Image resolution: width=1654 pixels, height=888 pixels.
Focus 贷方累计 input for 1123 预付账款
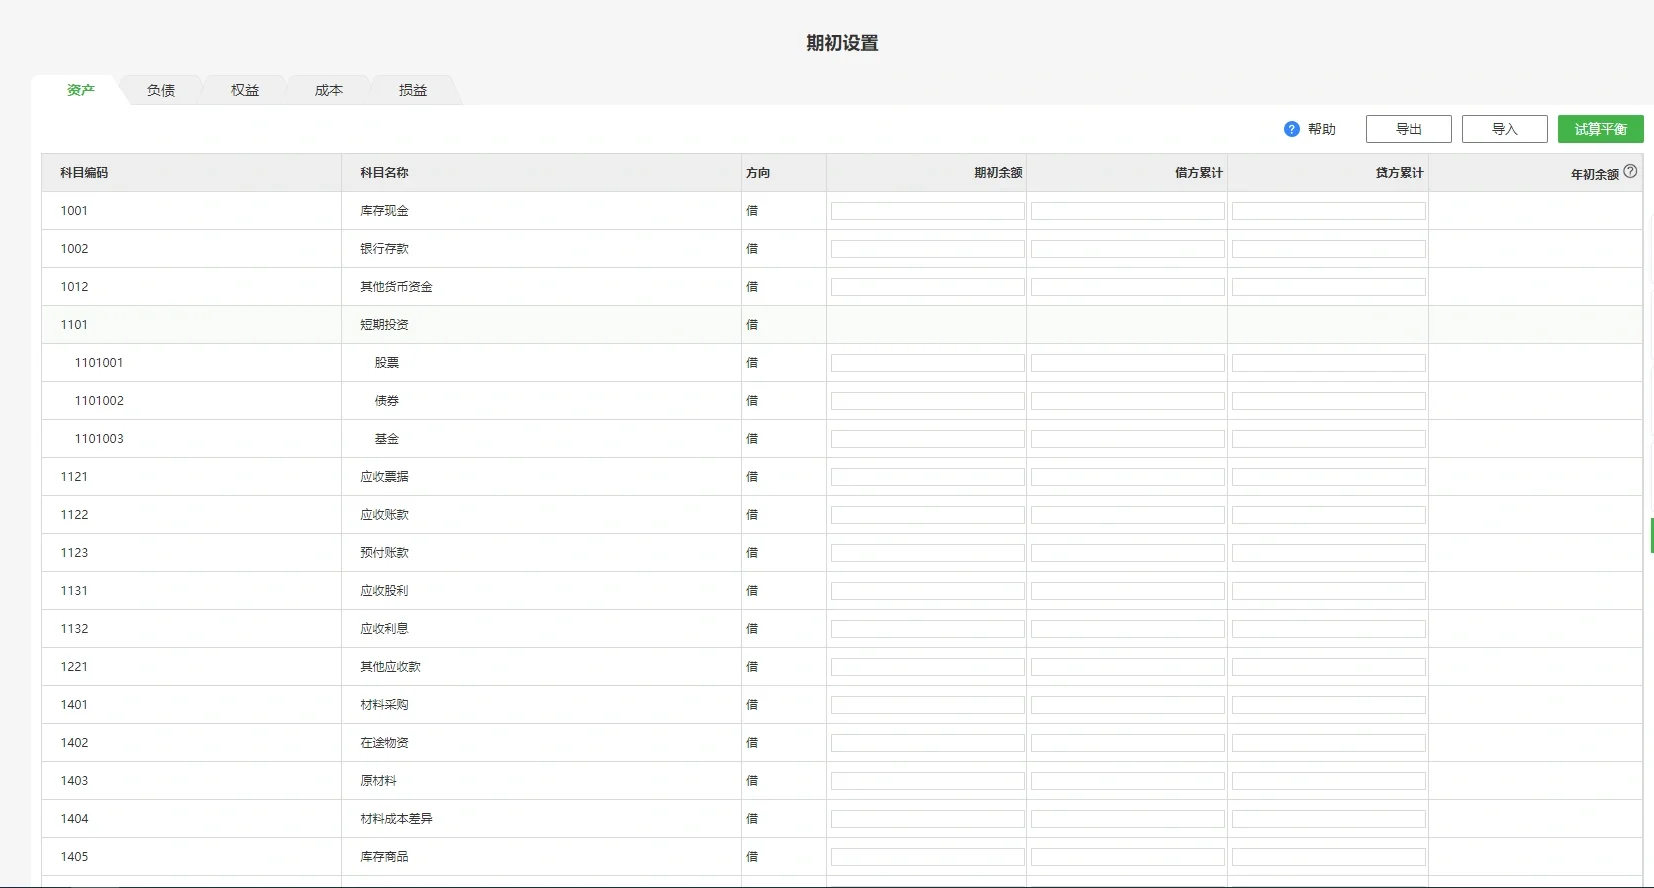[x=1329, y=553]
